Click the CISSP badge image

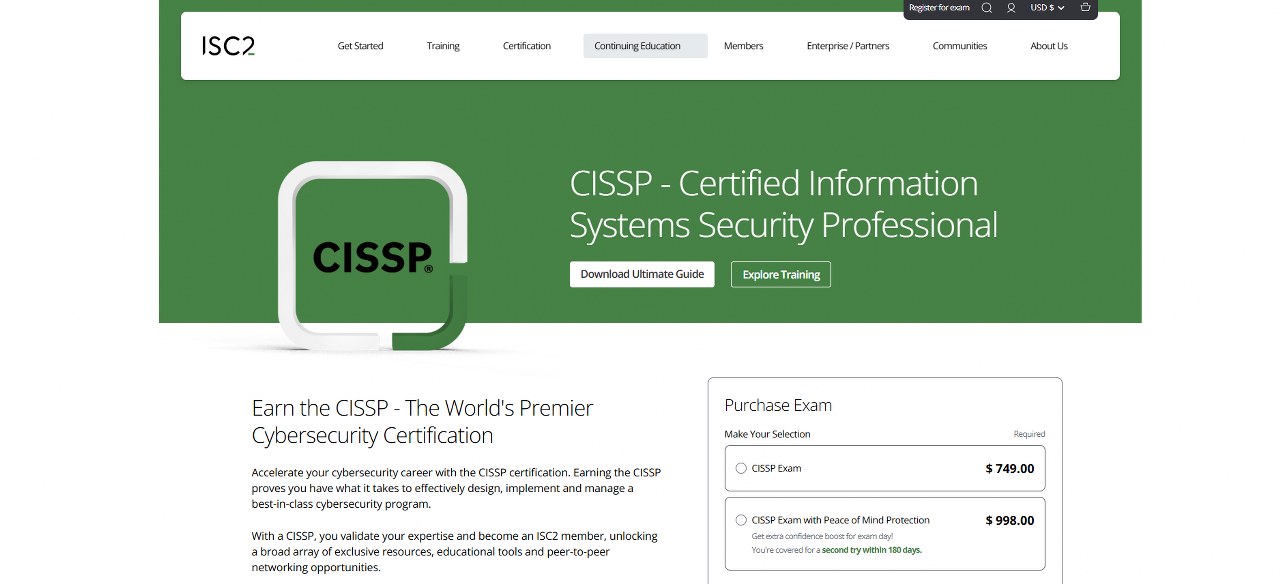pos(373,255)
